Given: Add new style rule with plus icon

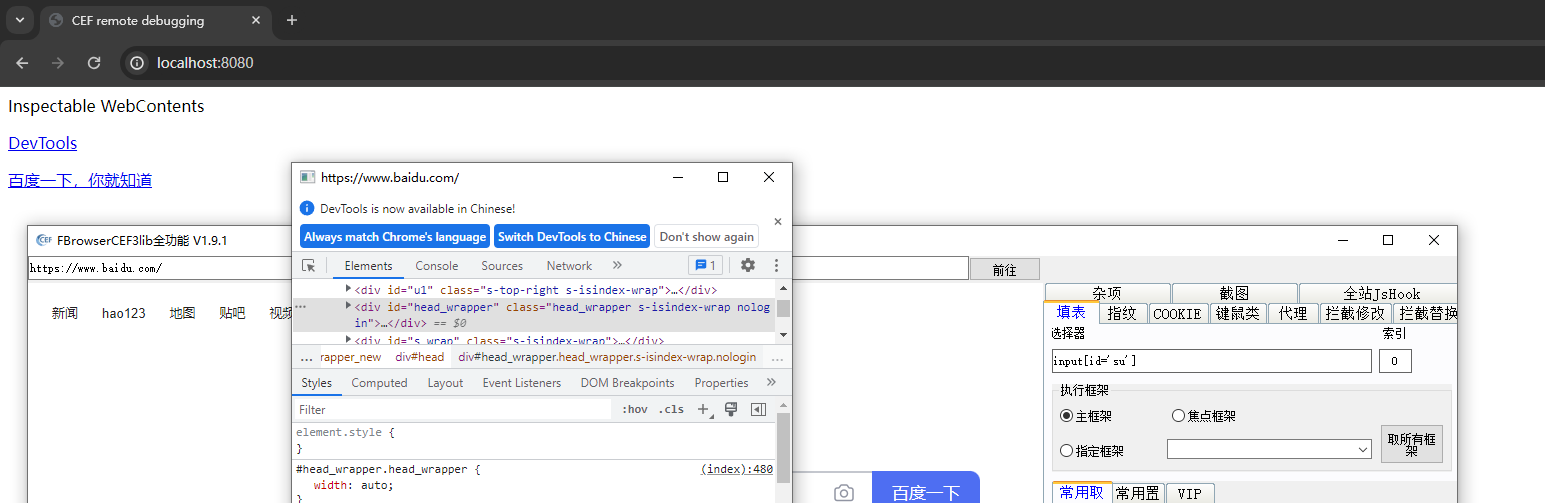Looking at the screenshot, I should (x=704, y=409).
